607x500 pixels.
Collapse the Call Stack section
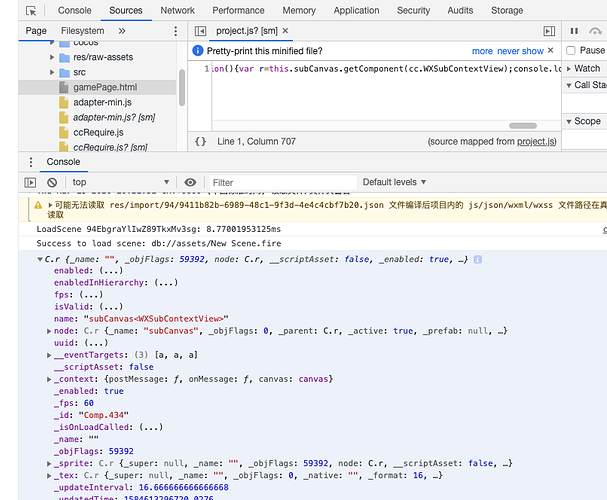pos(569,86)
